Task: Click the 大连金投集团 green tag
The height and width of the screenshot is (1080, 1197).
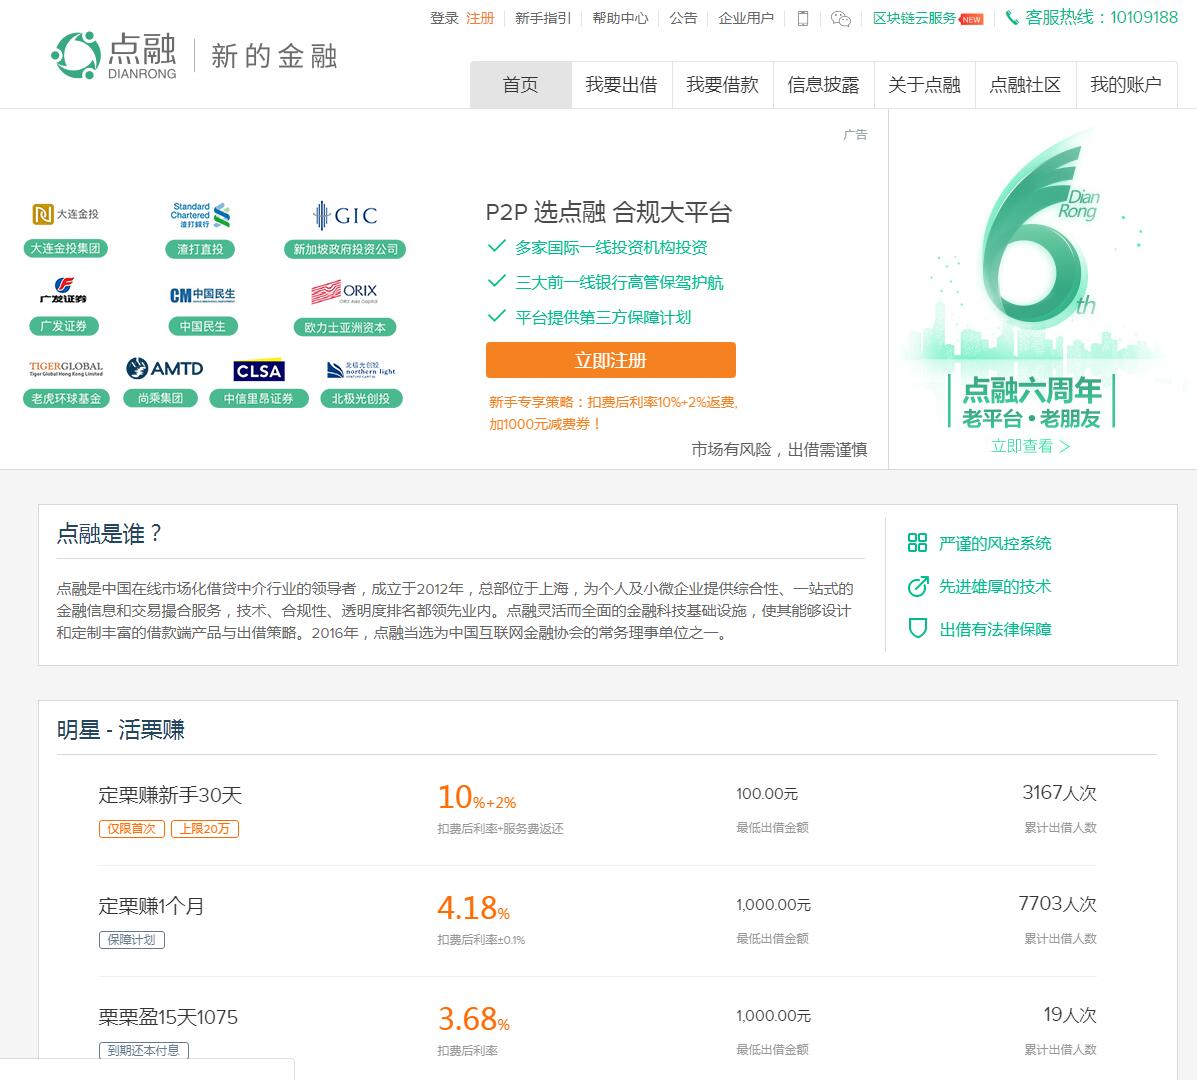Action: pos(66,248)
